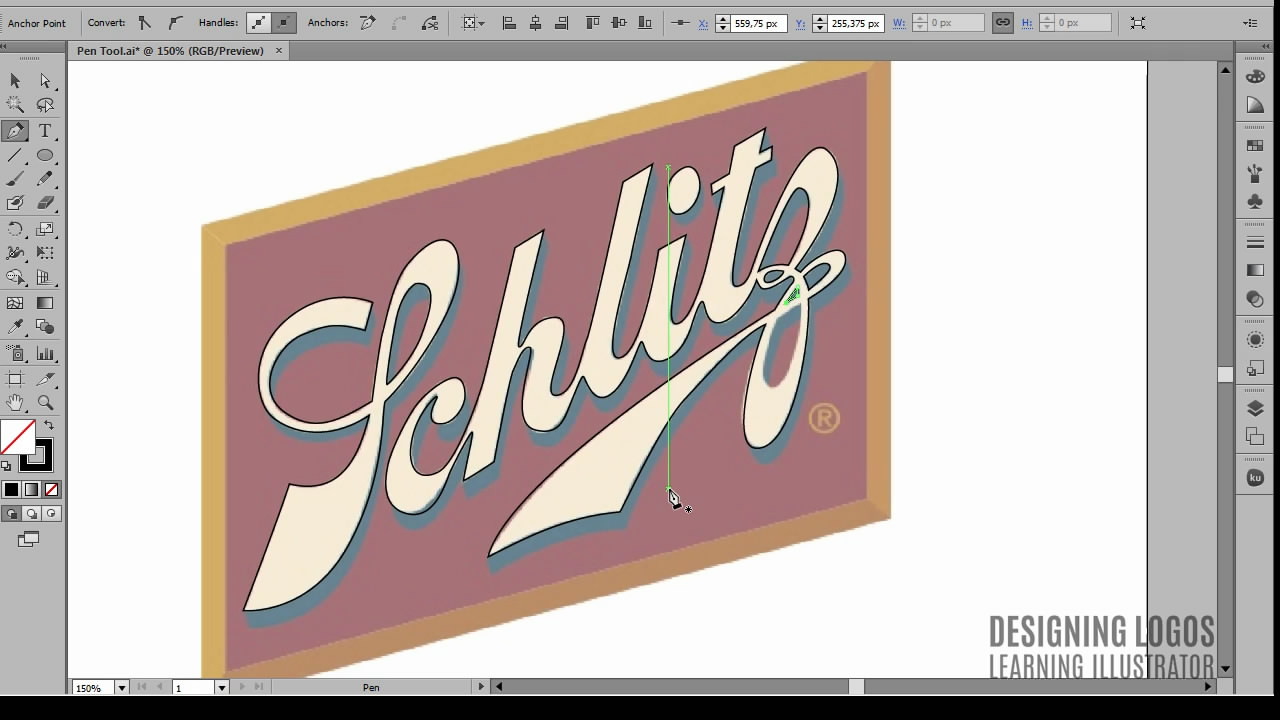The image size is (1280, 720).
Task: Select the Direct Selection tool (white arrow)
Action: (x=45, y=81)
